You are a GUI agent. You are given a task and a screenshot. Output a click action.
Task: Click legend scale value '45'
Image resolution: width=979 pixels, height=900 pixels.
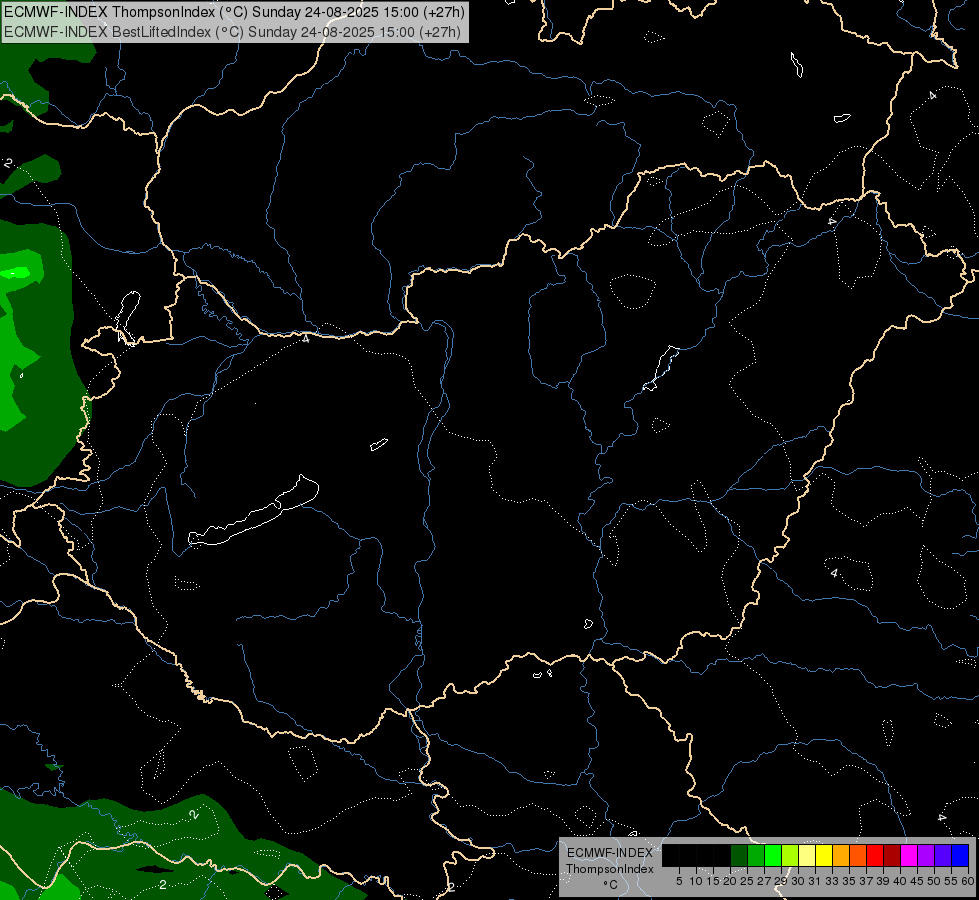click(x=917, y=881)
